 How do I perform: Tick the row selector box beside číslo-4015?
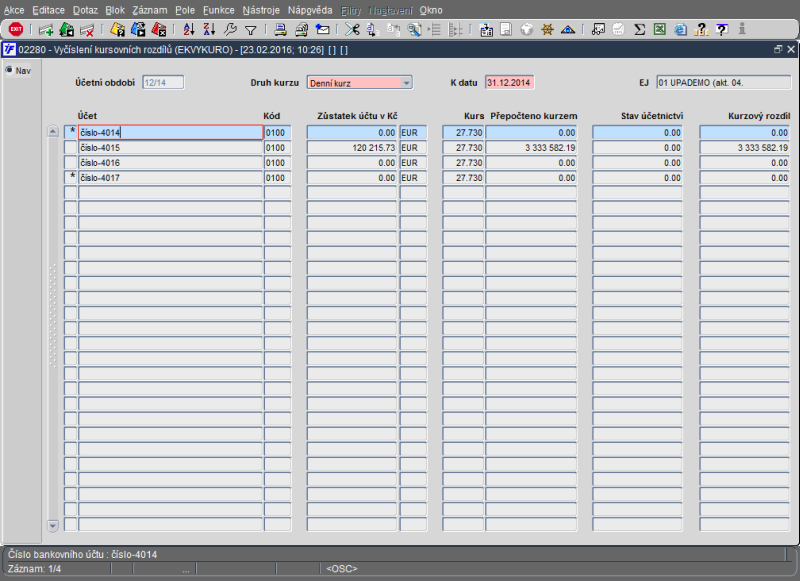click(x=71, y=148)
